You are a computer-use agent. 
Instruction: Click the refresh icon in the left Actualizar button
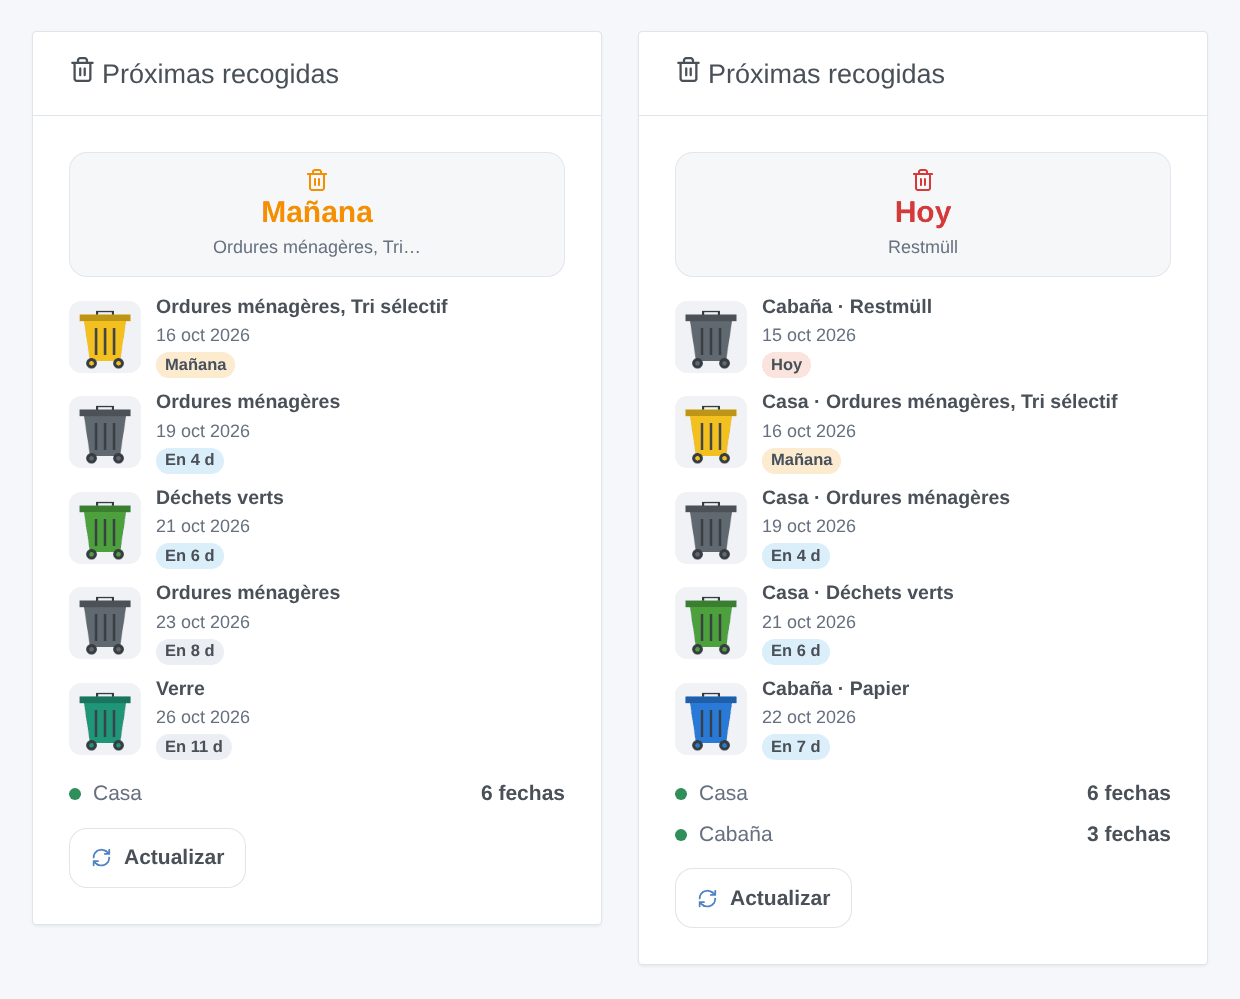(x=102, y=858)
